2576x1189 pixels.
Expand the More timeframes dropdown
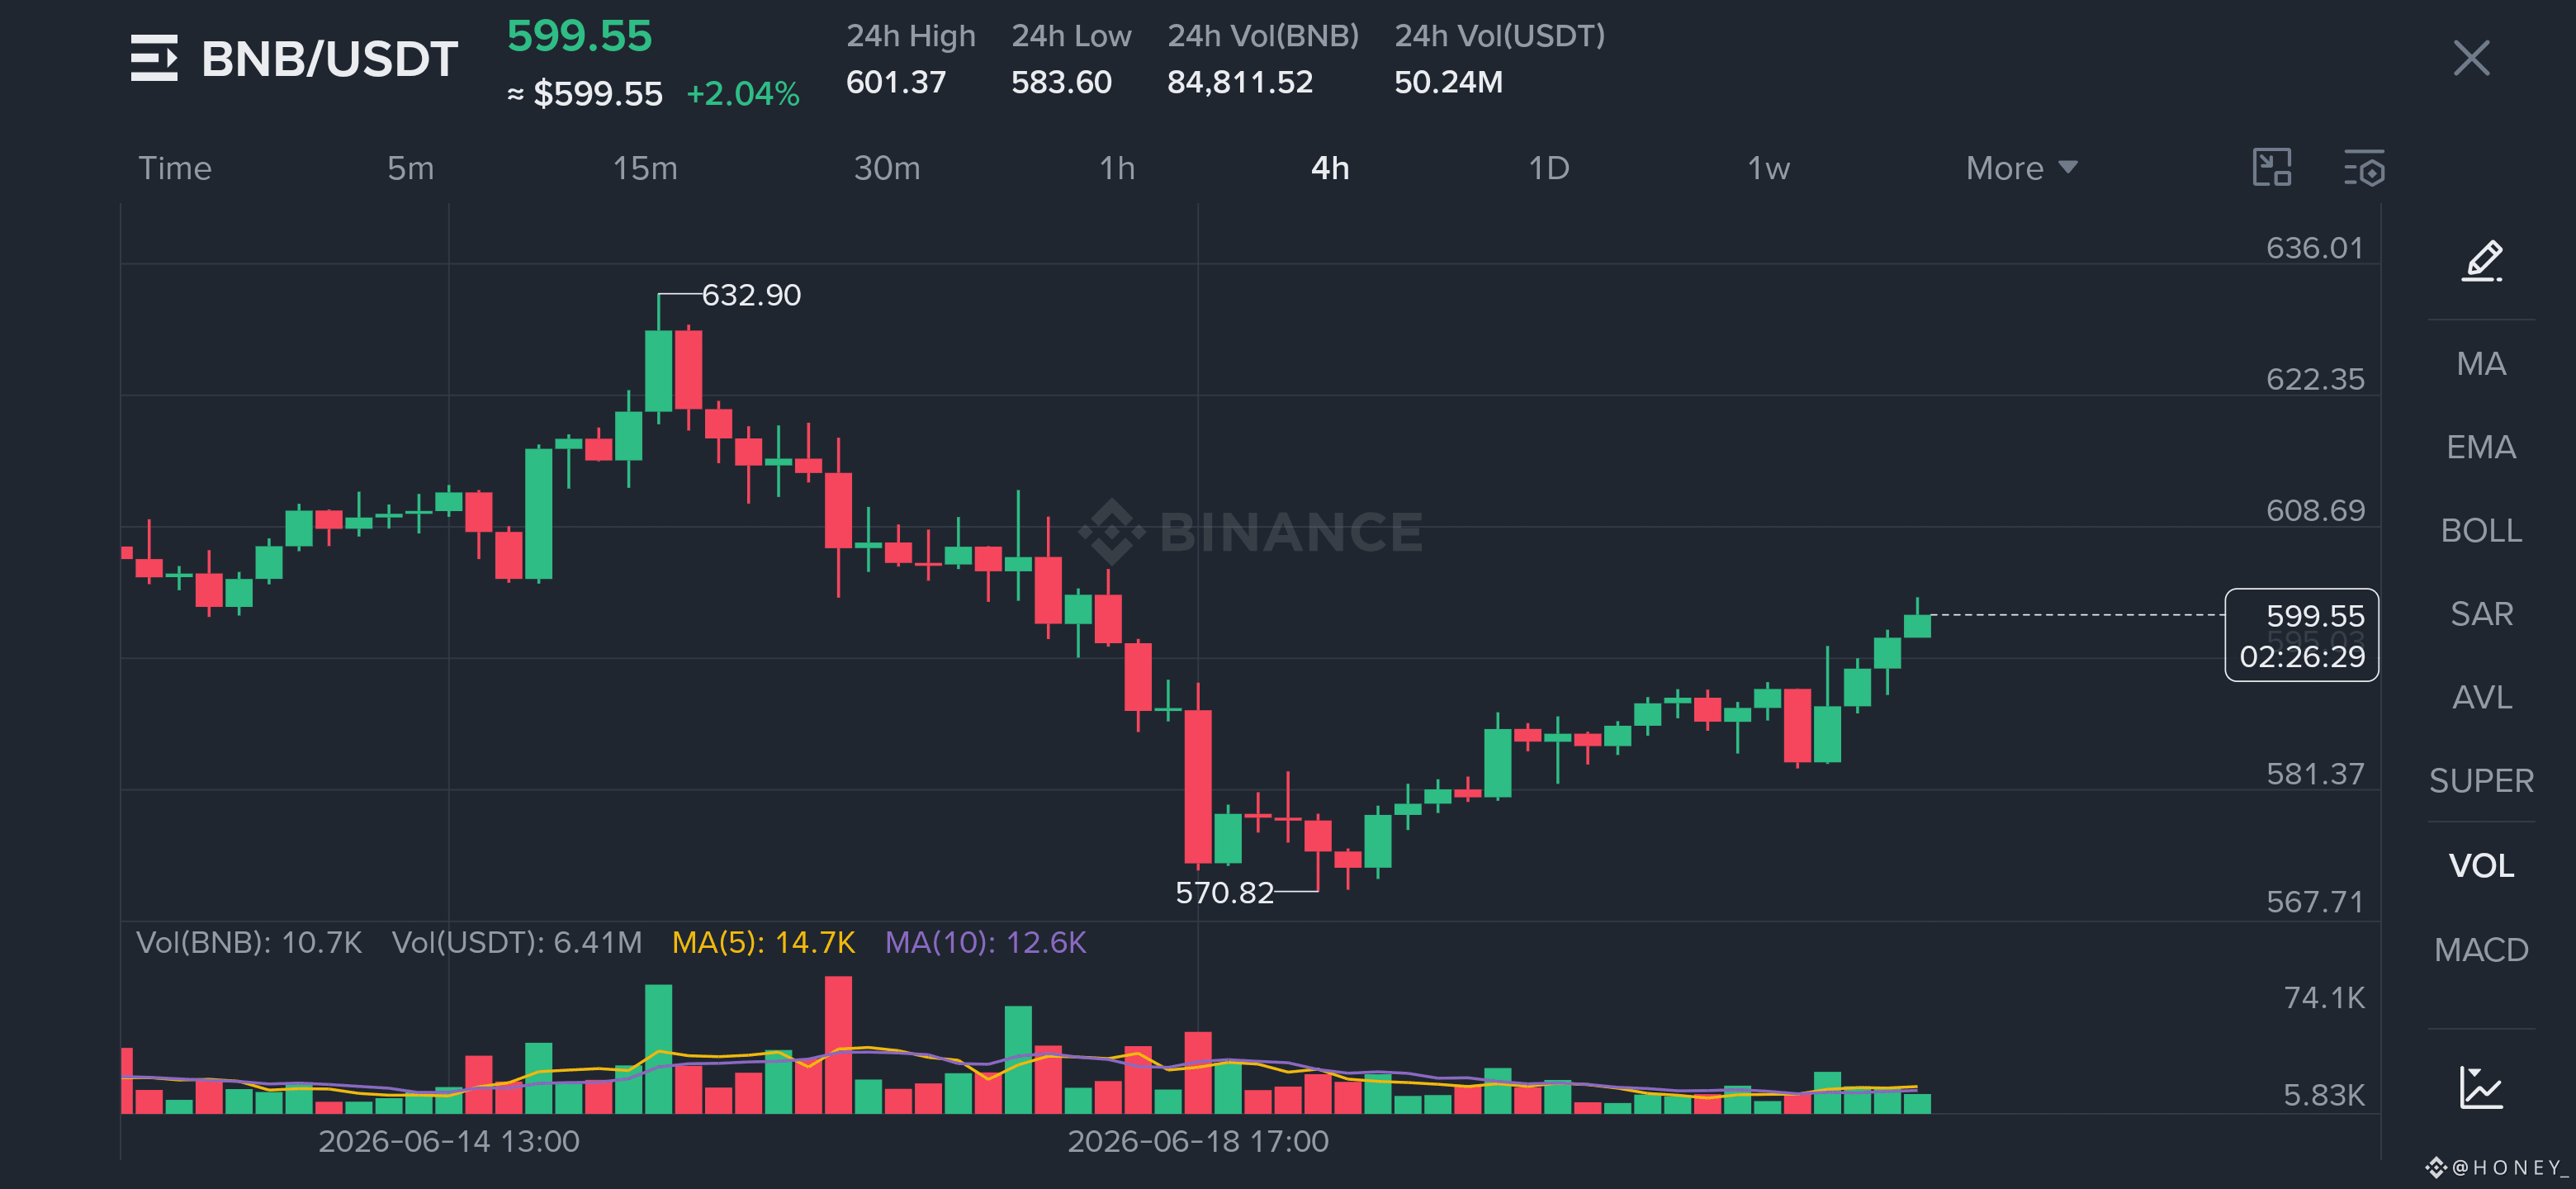point(2021,168)
